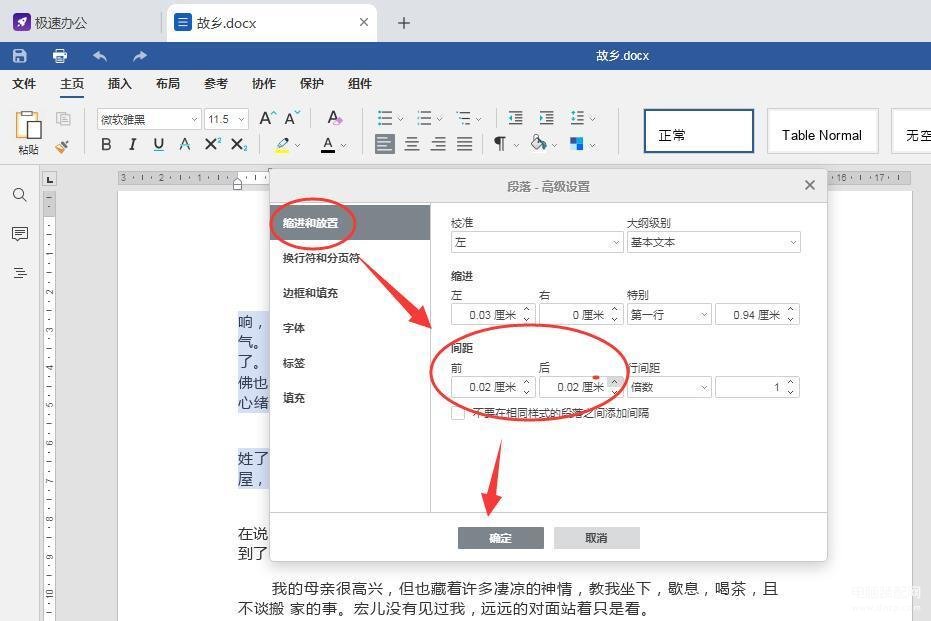Click the paint bucket shading icon
The image size is (931, 621).
pyautogui.click(x=539, y=143)
